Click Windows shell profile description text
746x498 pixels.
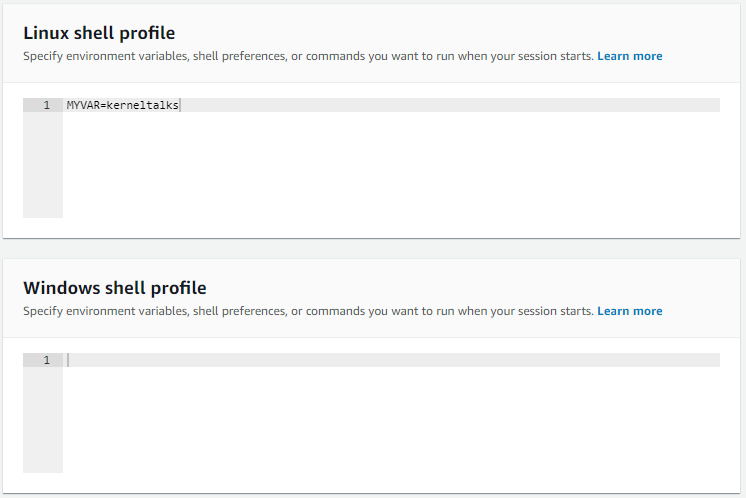coord(308,311)
